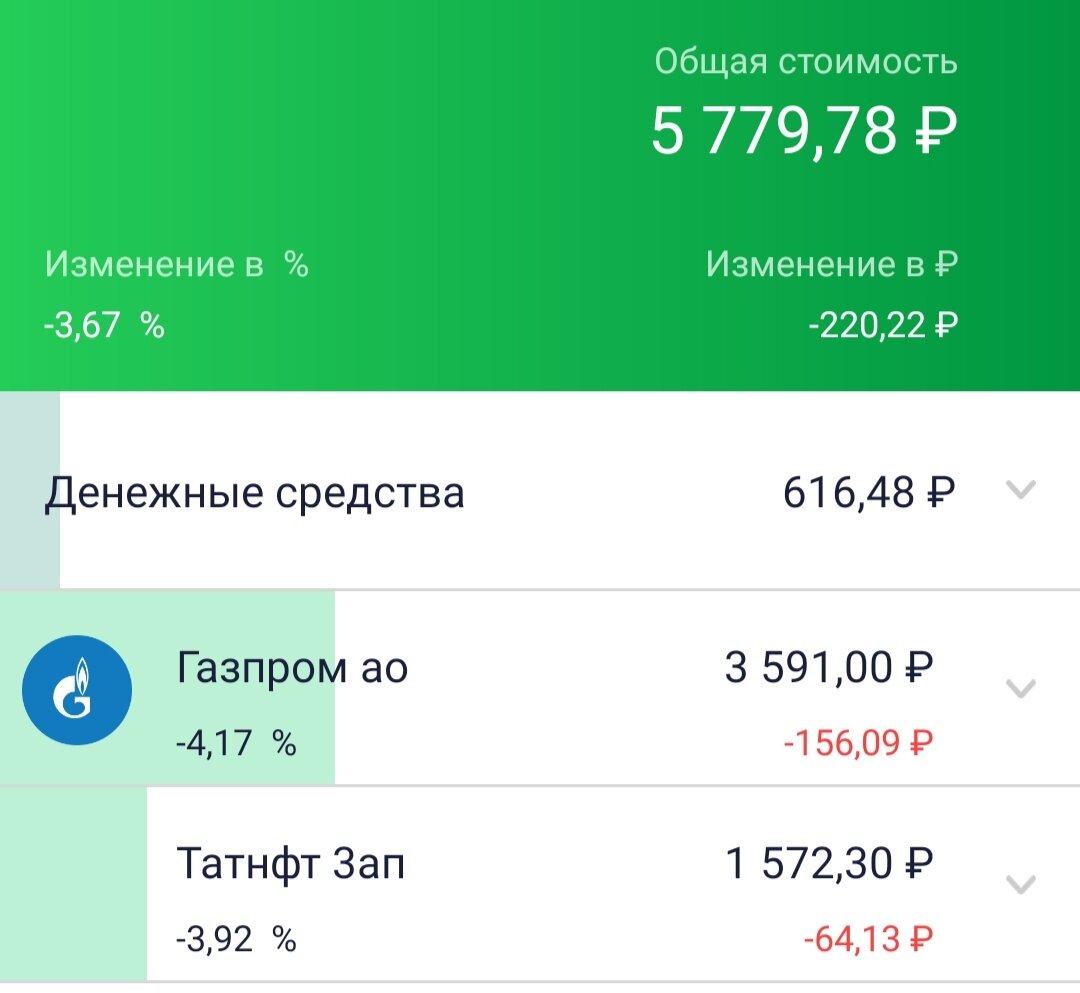The width and height of the screenshot is (1080, 993).
Task: Open the Татнфт 3ап position name
Action: [x=291, y=864]
